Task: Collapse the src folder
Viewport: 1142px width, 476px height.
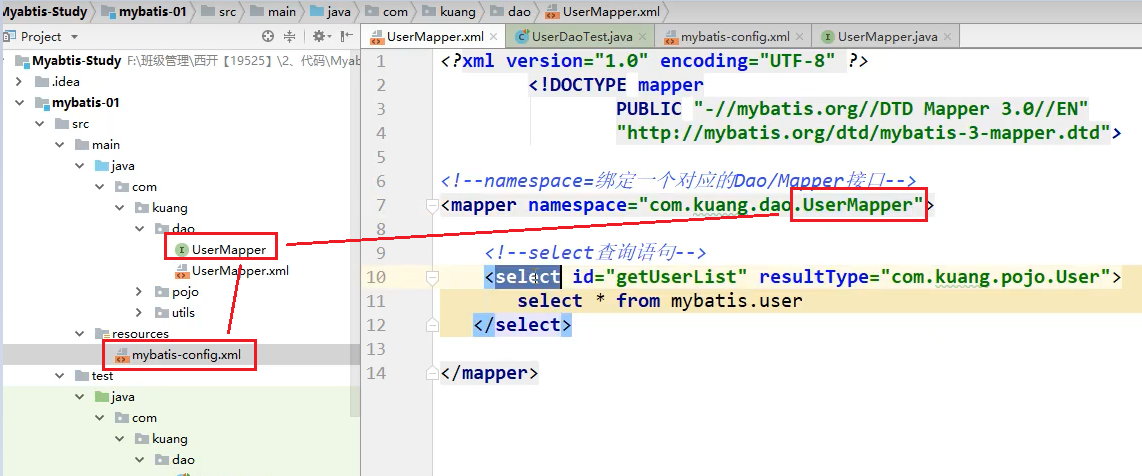Action: pos(40,124)
